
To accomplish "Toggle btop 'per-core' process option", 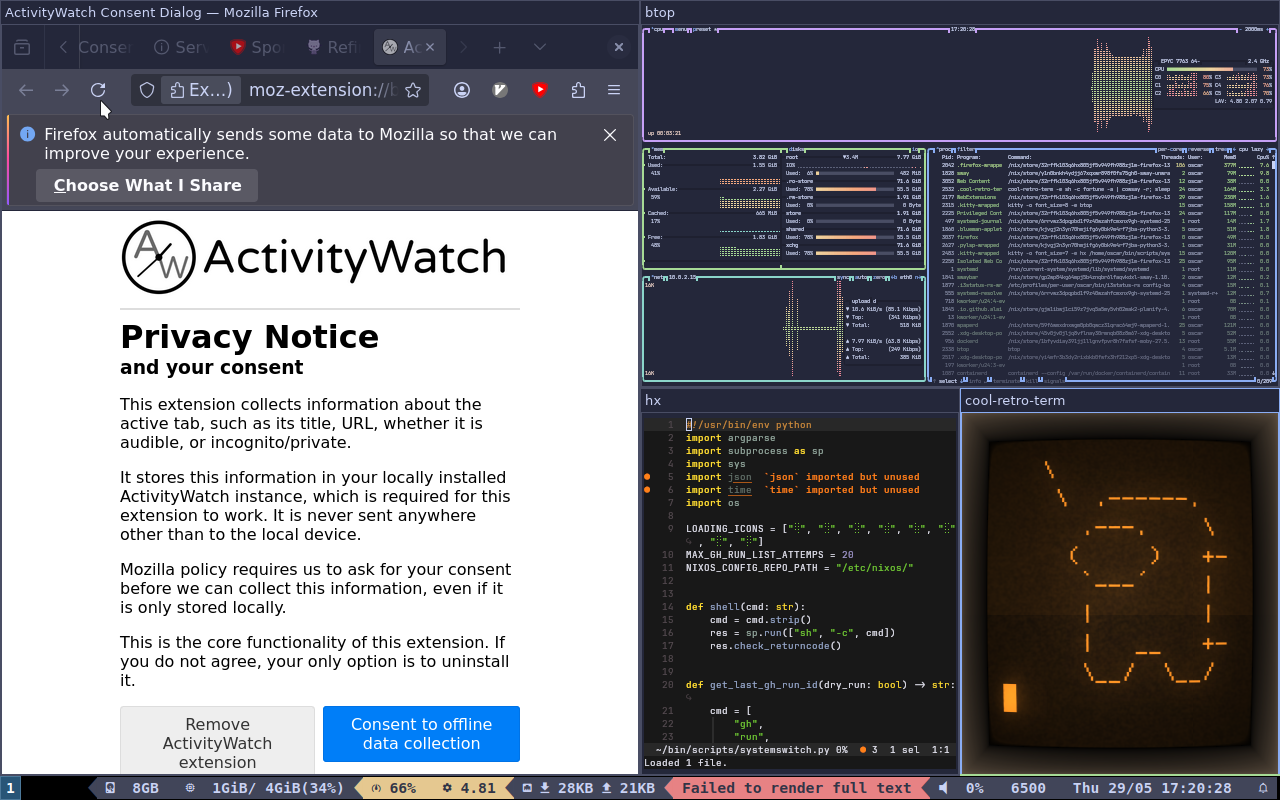I will point(1169,149).
